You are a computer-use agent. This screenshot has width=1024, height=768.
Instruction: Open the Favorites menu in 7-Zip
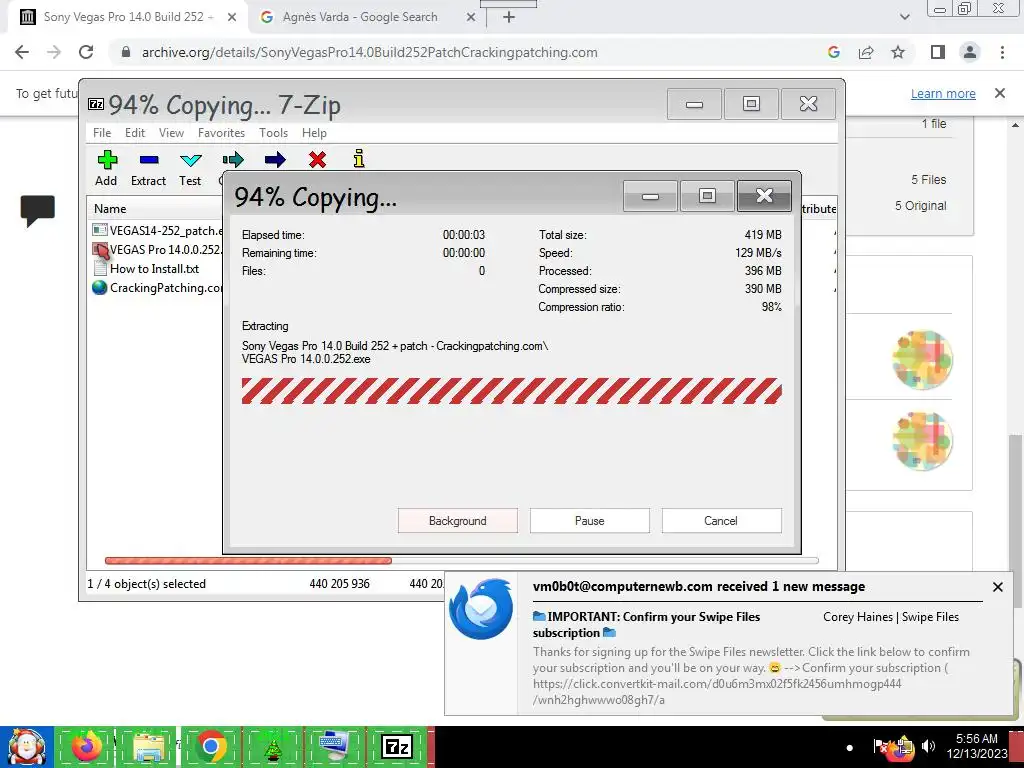coord(221,133)
